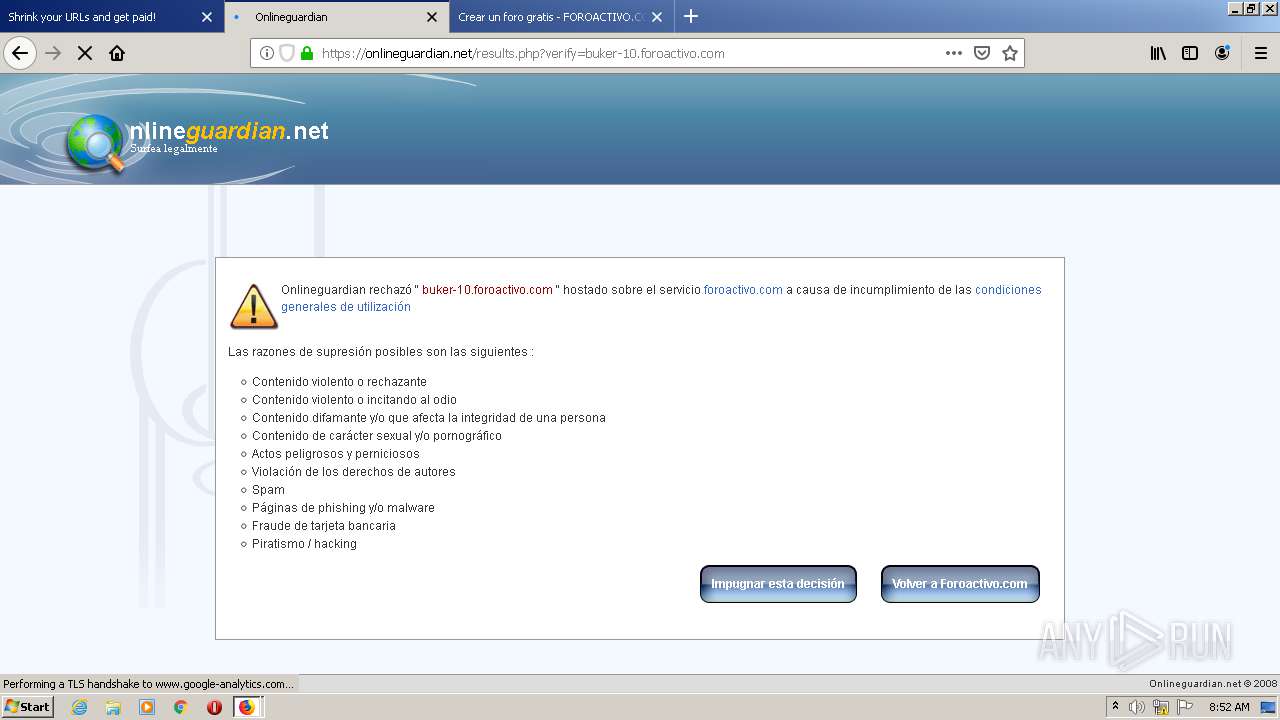The width and height of the screenshot is (1280, 720).
Task: Click Show desktop button in tray
Action: coord(1270,707)
